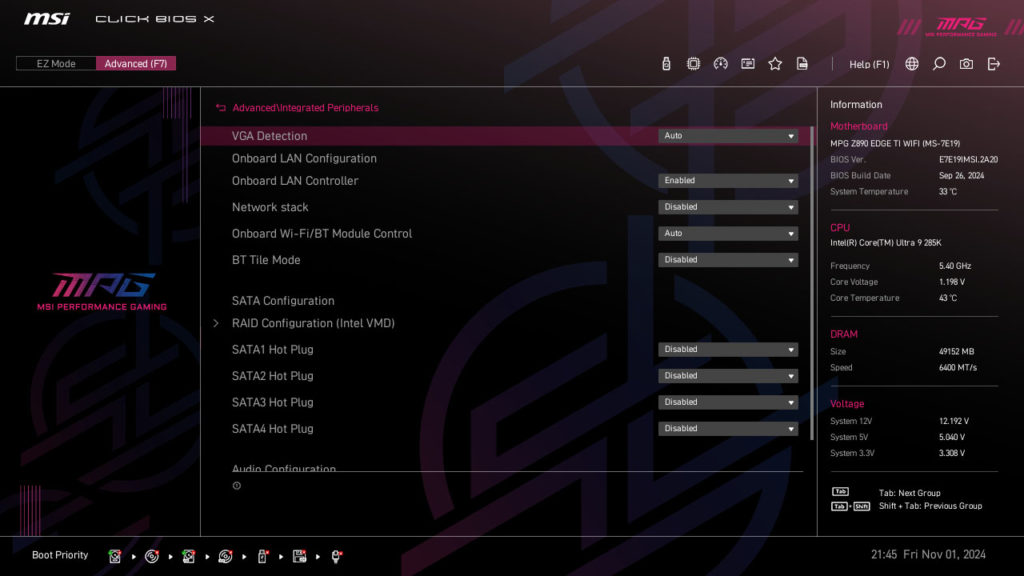1024x576 pixels.
Task: Change language via the globe icon
Action: [x=913, y=63]
